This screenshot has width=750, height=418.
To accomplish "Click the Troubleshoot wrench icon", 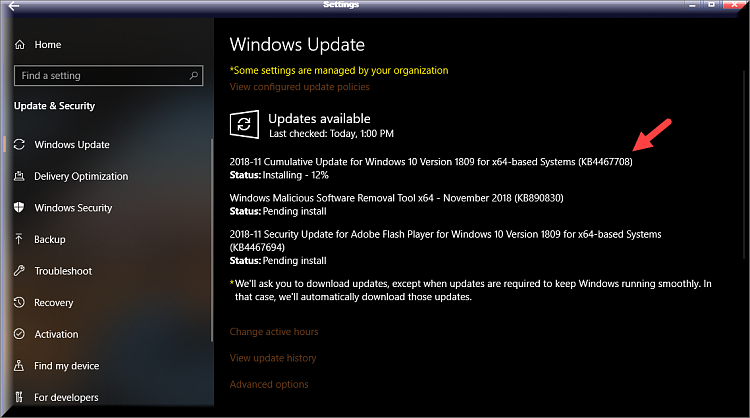I will click(x=19, y=271).
